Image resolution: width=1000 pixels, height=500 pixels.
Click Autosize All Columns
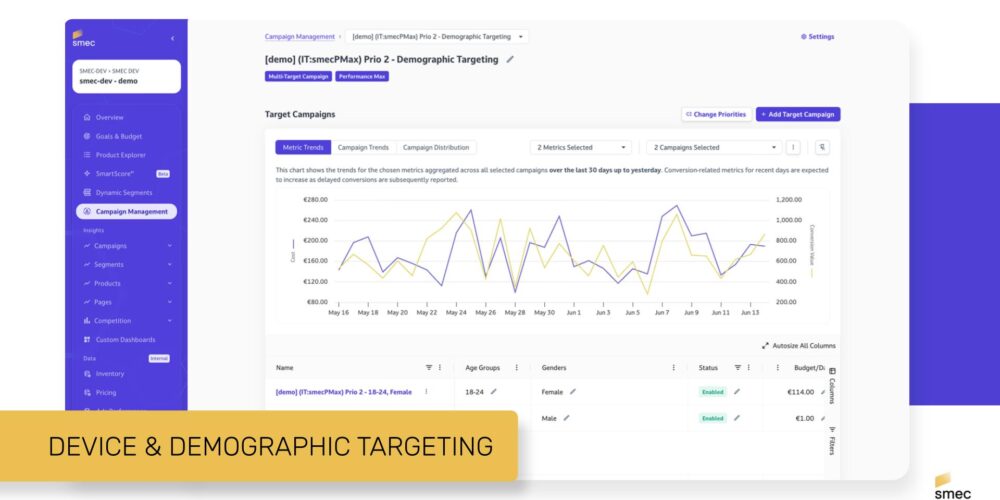pos(798,346)
